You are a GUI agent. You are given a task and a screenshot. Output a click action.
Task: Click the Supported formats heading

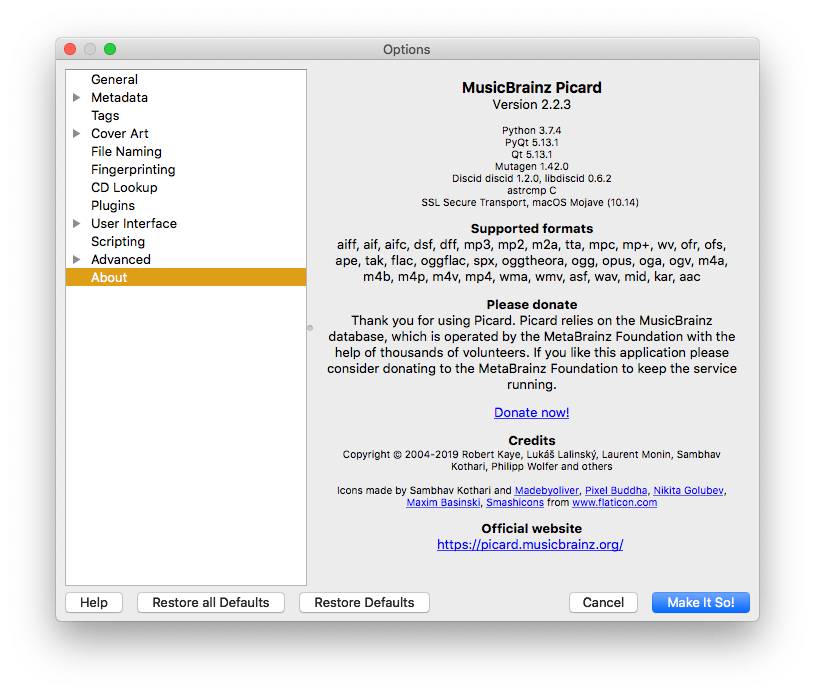pos(531,229)
